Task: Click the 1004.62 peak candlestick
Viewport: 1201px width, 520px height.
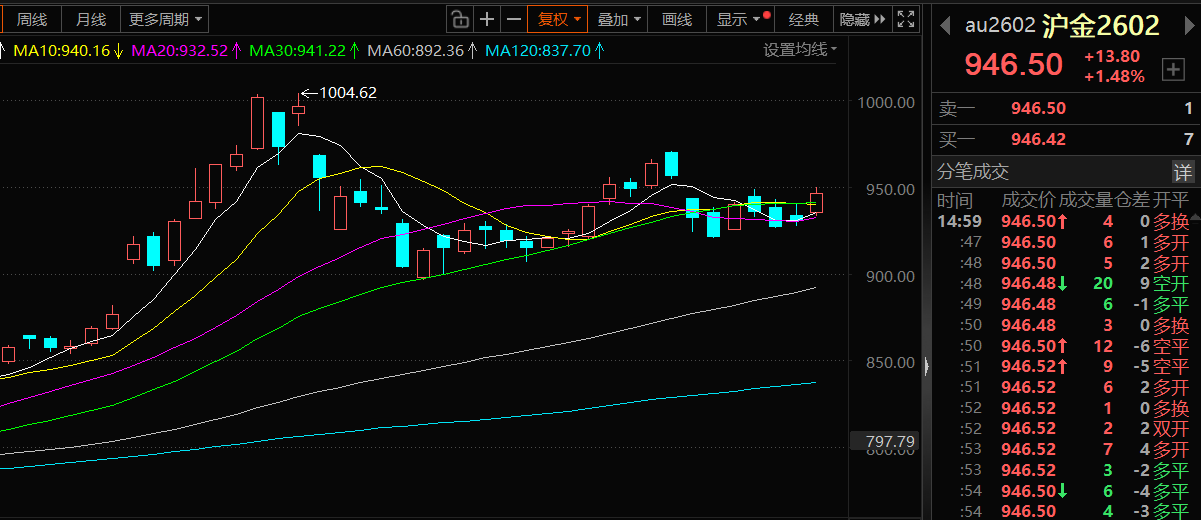Action: (298, 113)
